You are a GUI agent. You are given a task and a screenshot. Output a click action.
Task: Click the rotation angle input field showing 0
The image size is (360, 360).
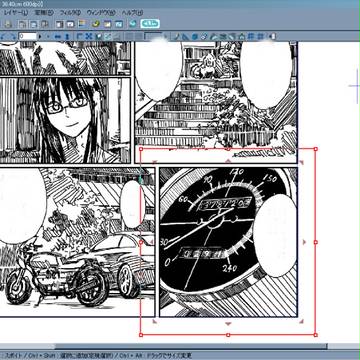[x=27, y=36]
